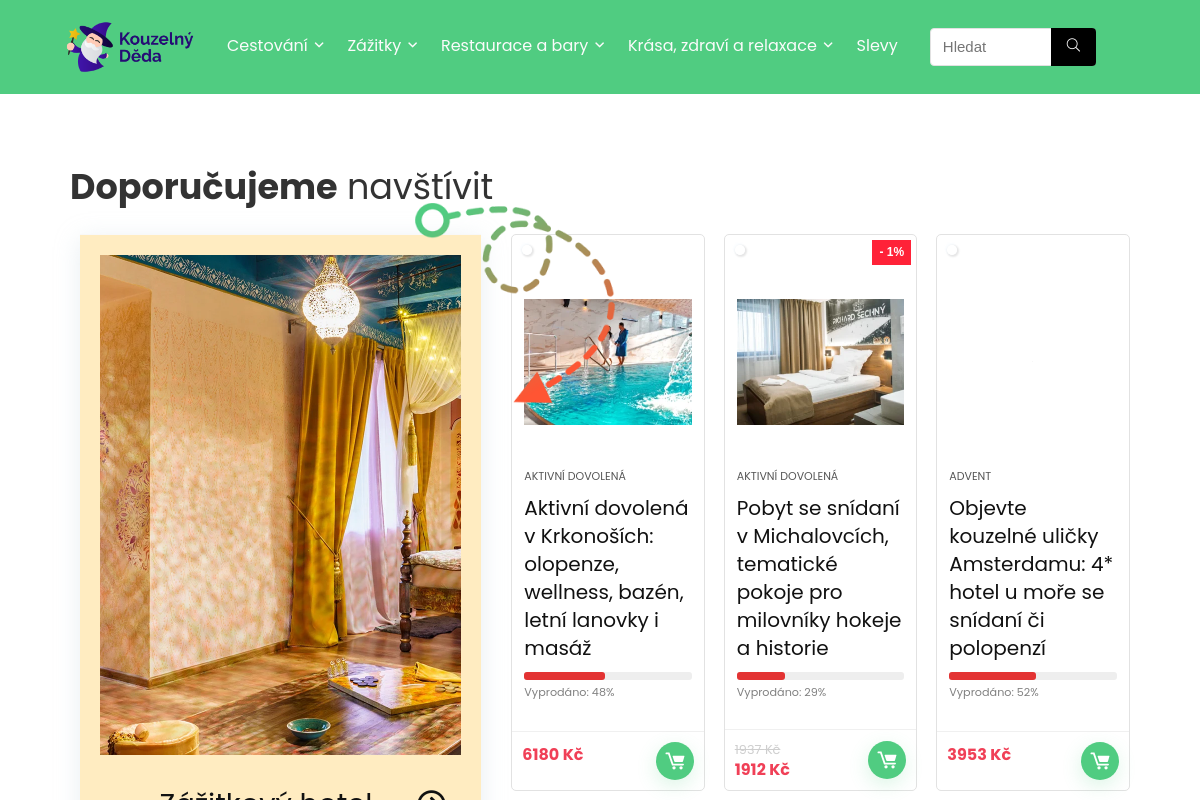Open the Pobyt se snídaní v Michalovcích title
This screenshot has width=1200, height=800.
click(x=819, y=578)
